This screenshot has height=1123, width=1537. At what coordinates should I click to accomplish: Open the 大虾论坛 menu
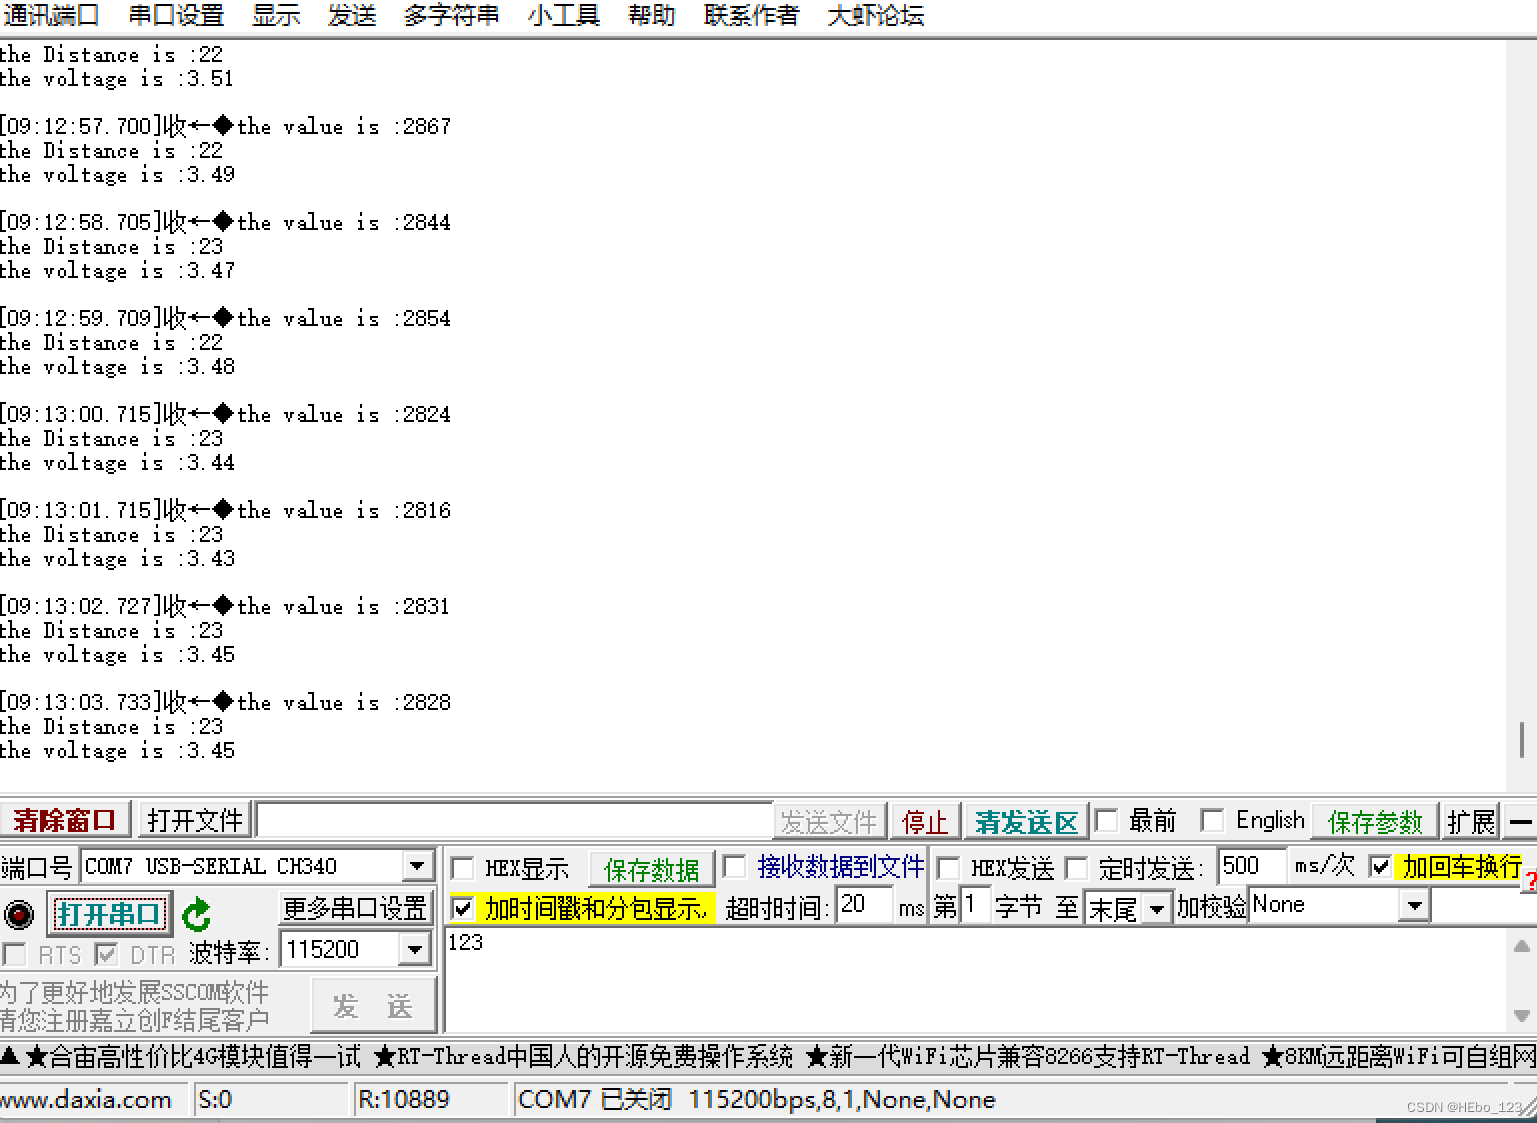pos(875,16)
